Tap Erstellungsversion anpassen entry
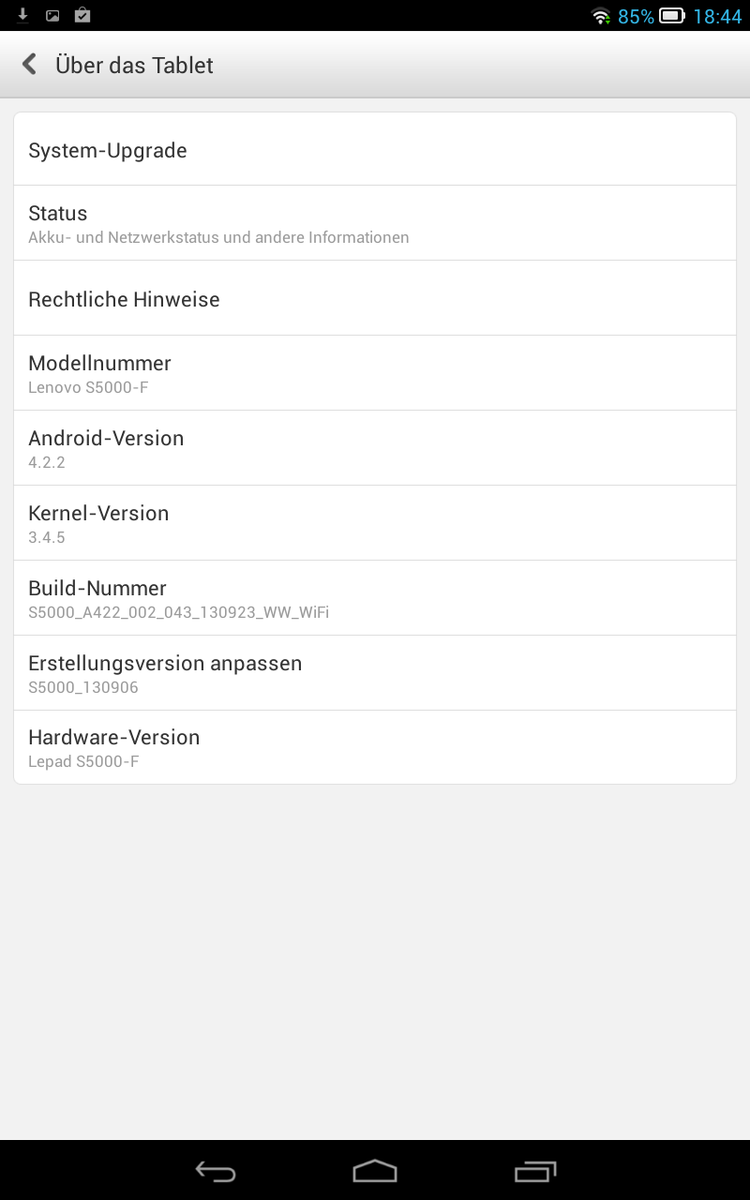 375,673
